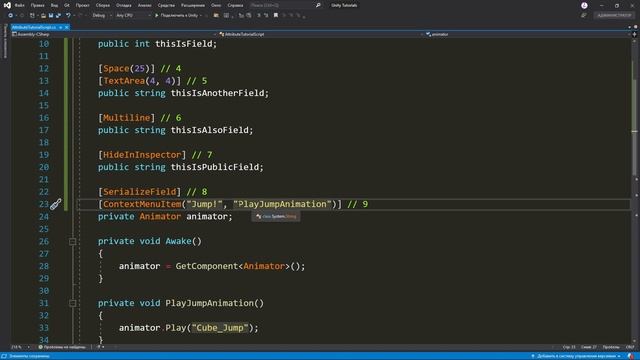Open the Отладка menu
This screenshot has height=360, width=640.
[124, 5]
